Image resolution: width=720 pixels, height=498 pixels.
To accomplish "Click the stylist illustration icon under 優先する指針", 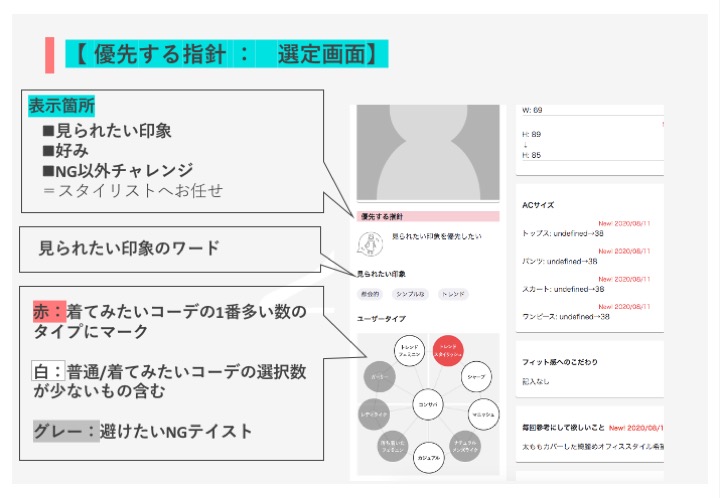I will tap(371, 242).
